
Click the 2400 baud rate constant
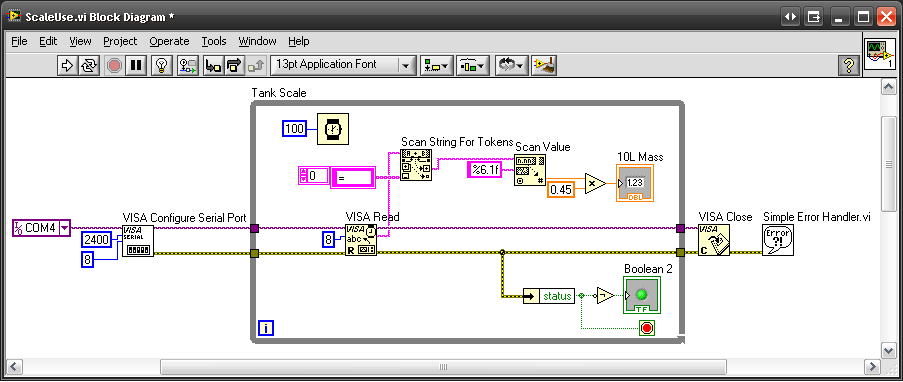97,240
